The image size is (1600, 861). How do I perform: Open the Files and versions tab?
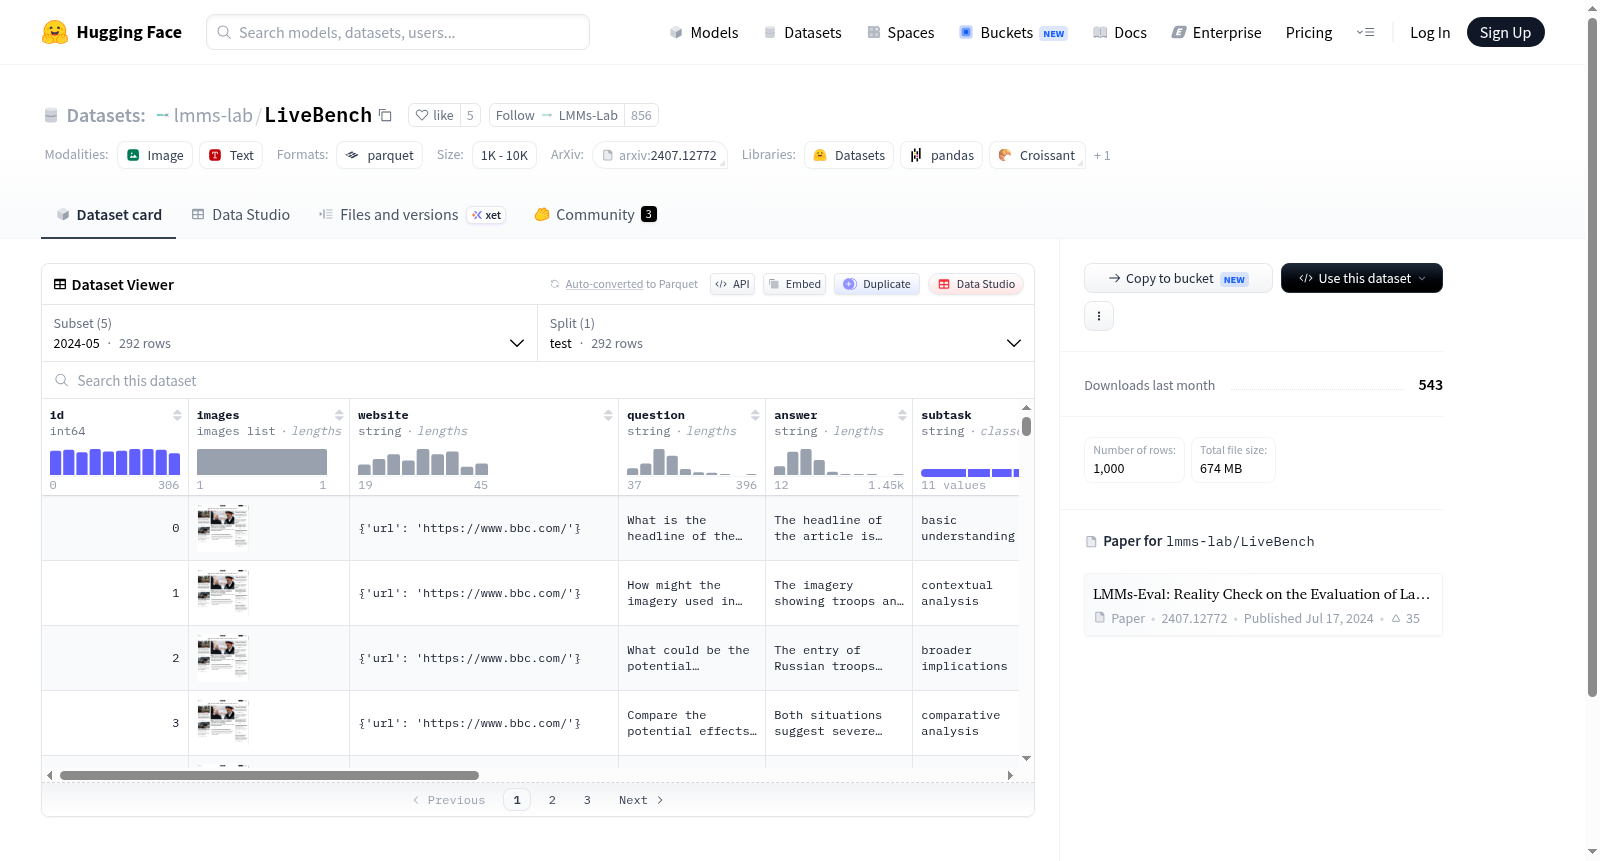coord(412,215)
